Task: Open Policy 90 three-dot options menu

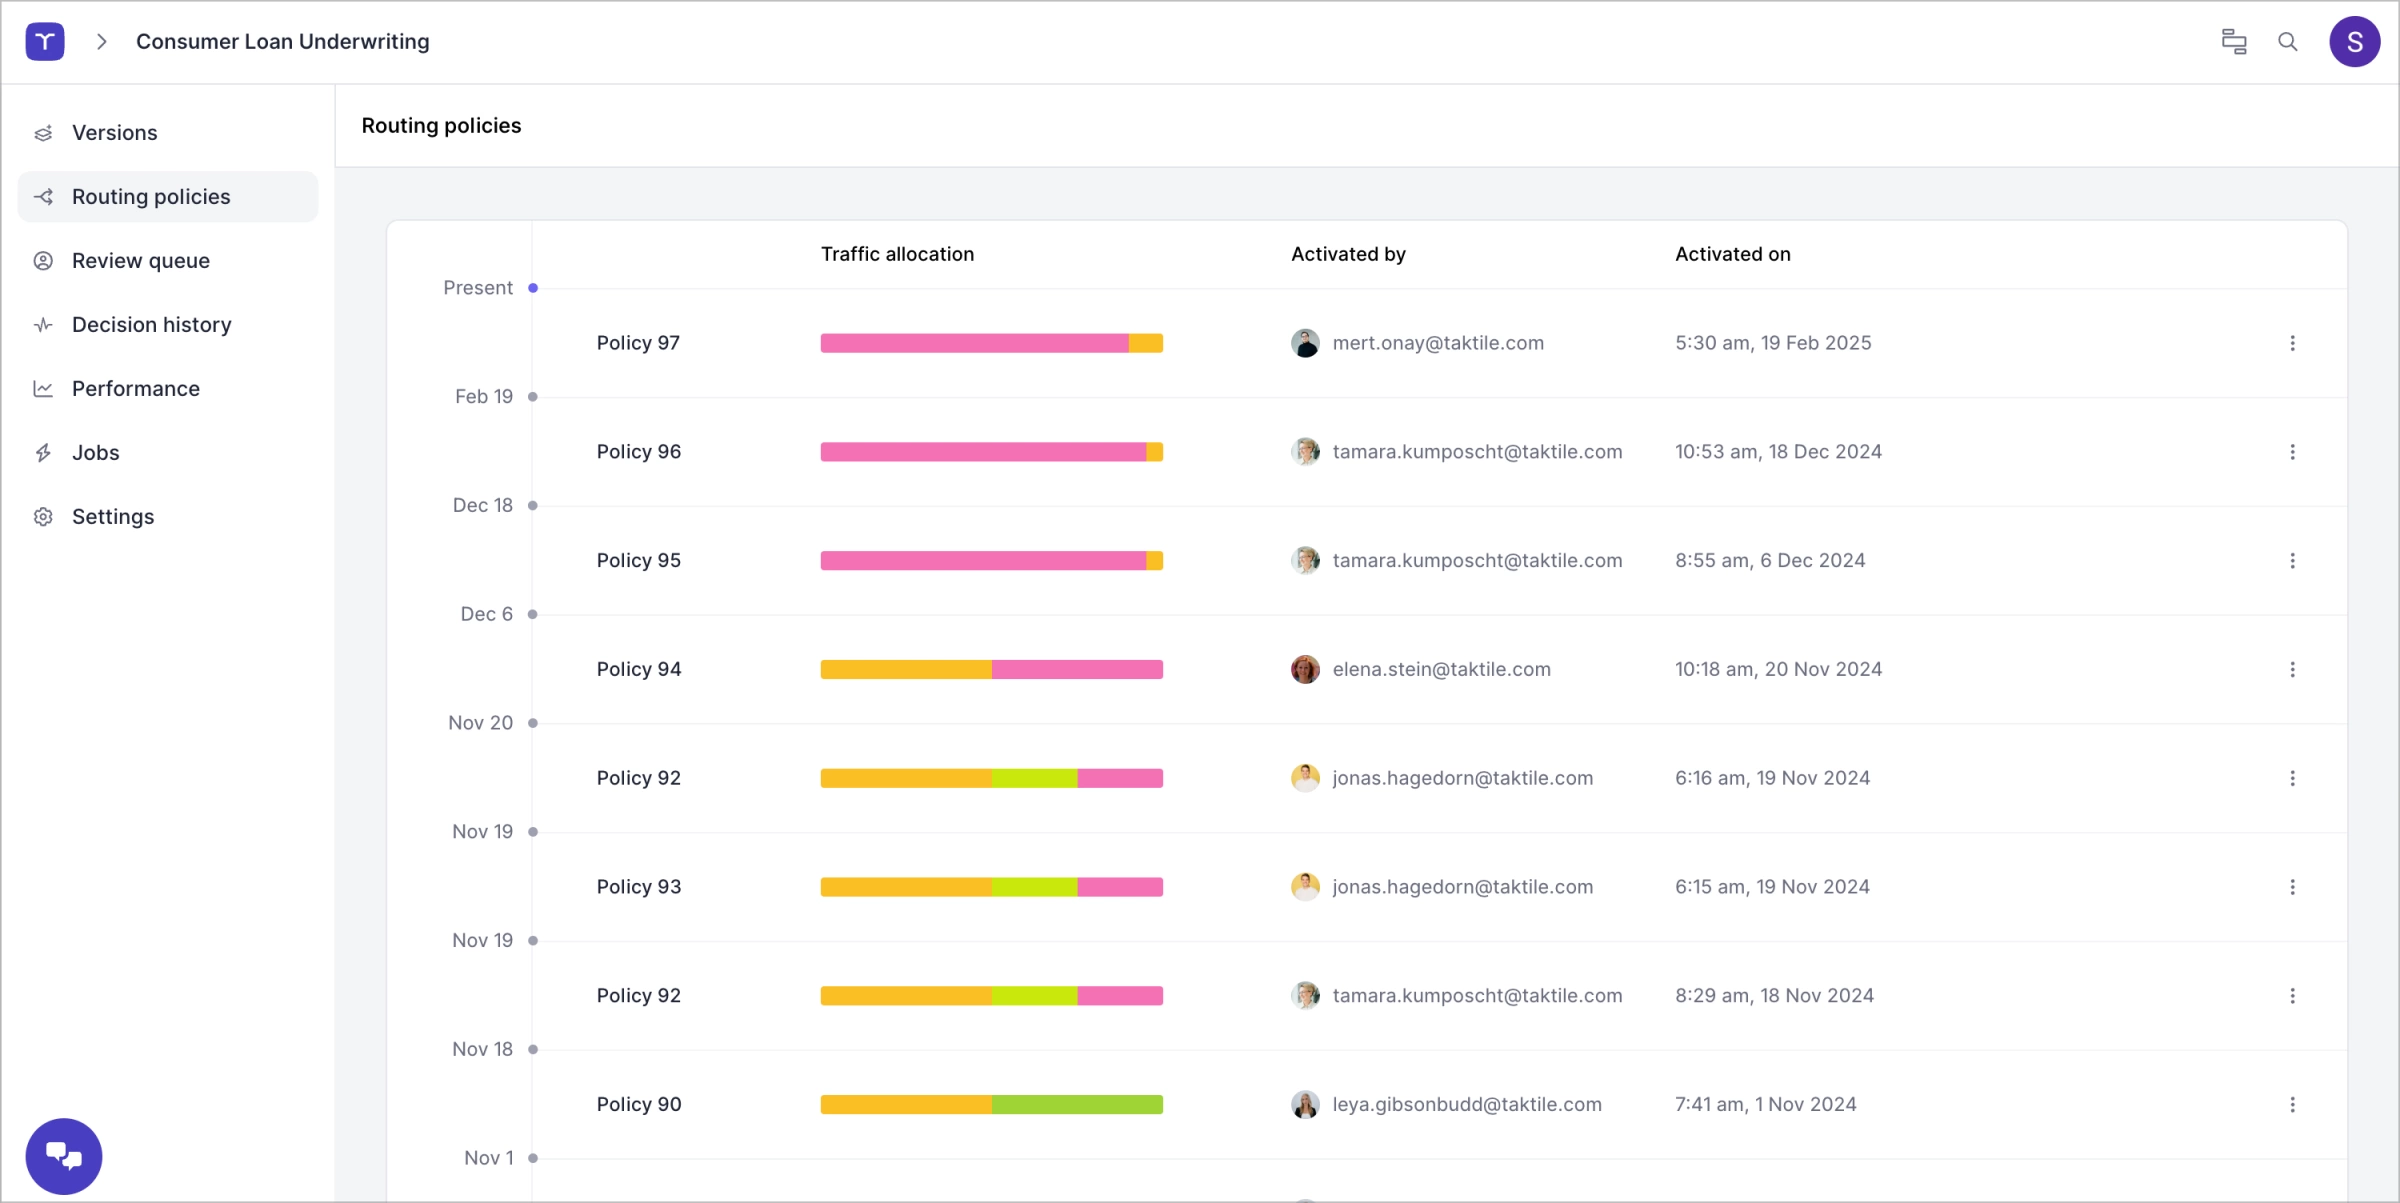Action: [2292, 1104]
